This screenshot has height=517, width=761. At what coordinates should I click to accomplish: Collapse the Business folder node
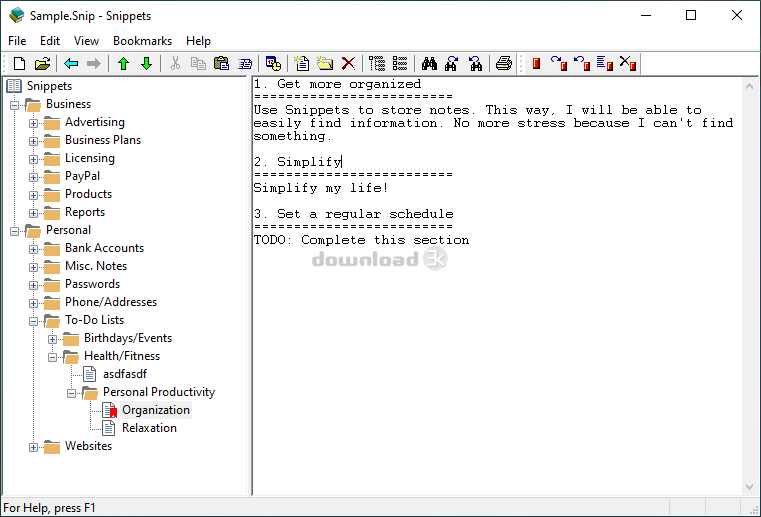15,105
